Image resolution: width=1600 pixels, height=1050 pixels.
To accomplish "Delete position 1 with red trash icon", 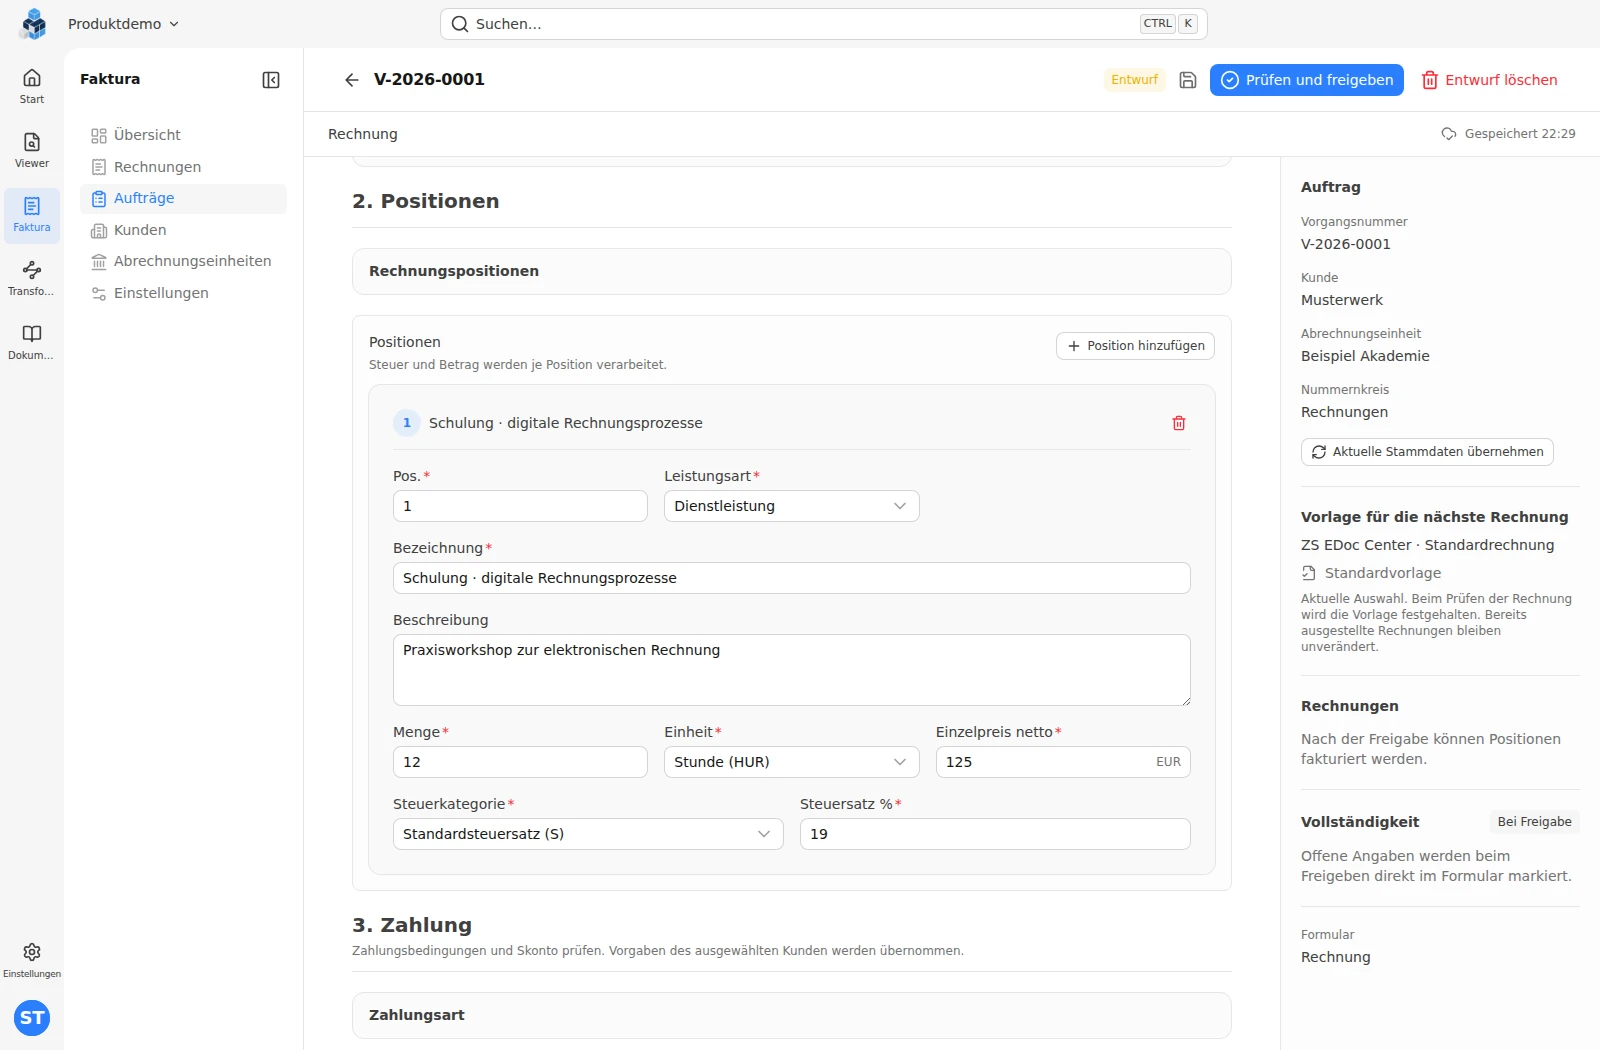I will point(1179,423).
